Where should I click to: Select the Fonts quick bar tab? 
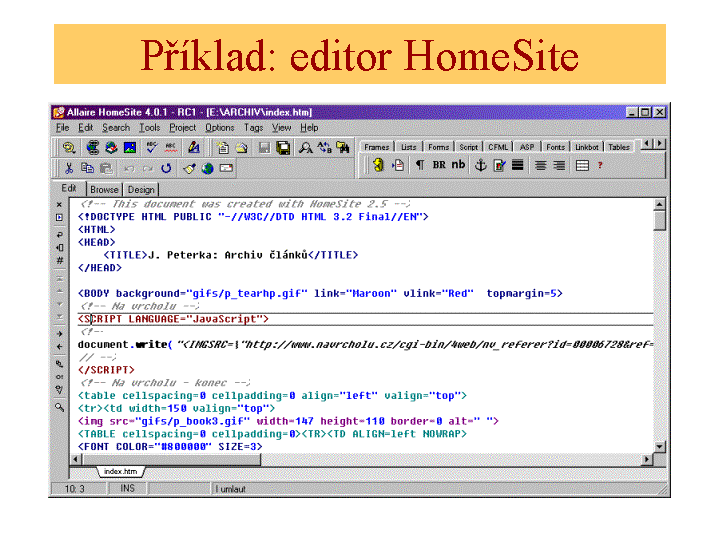coord(555,147)
